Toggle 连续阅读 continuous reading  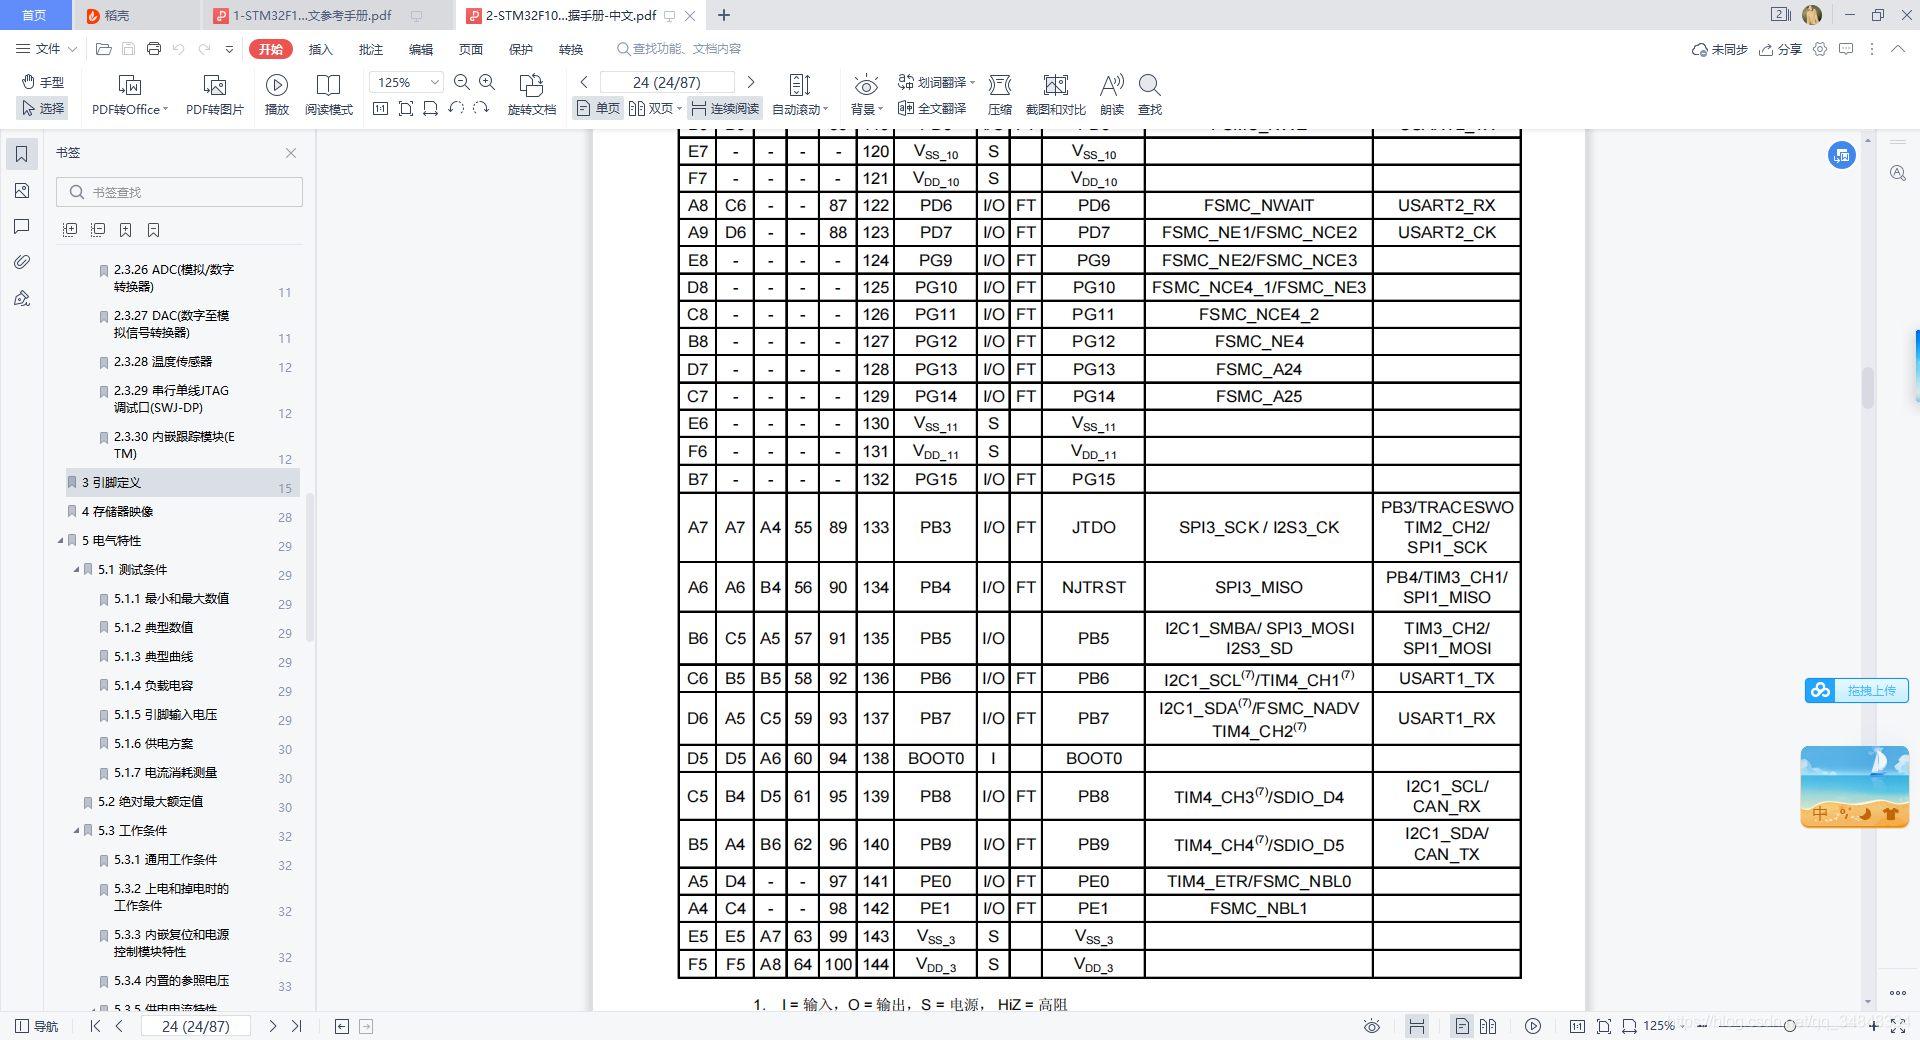(x=725, y=108)
